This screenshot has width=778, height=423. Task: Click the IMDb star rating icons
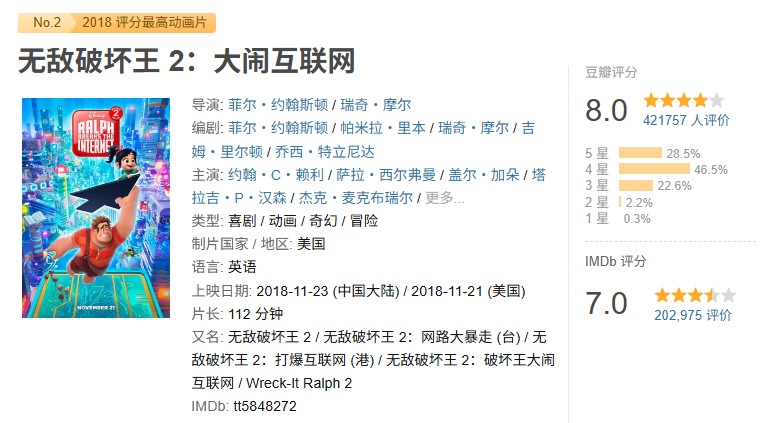click(695, 296)
